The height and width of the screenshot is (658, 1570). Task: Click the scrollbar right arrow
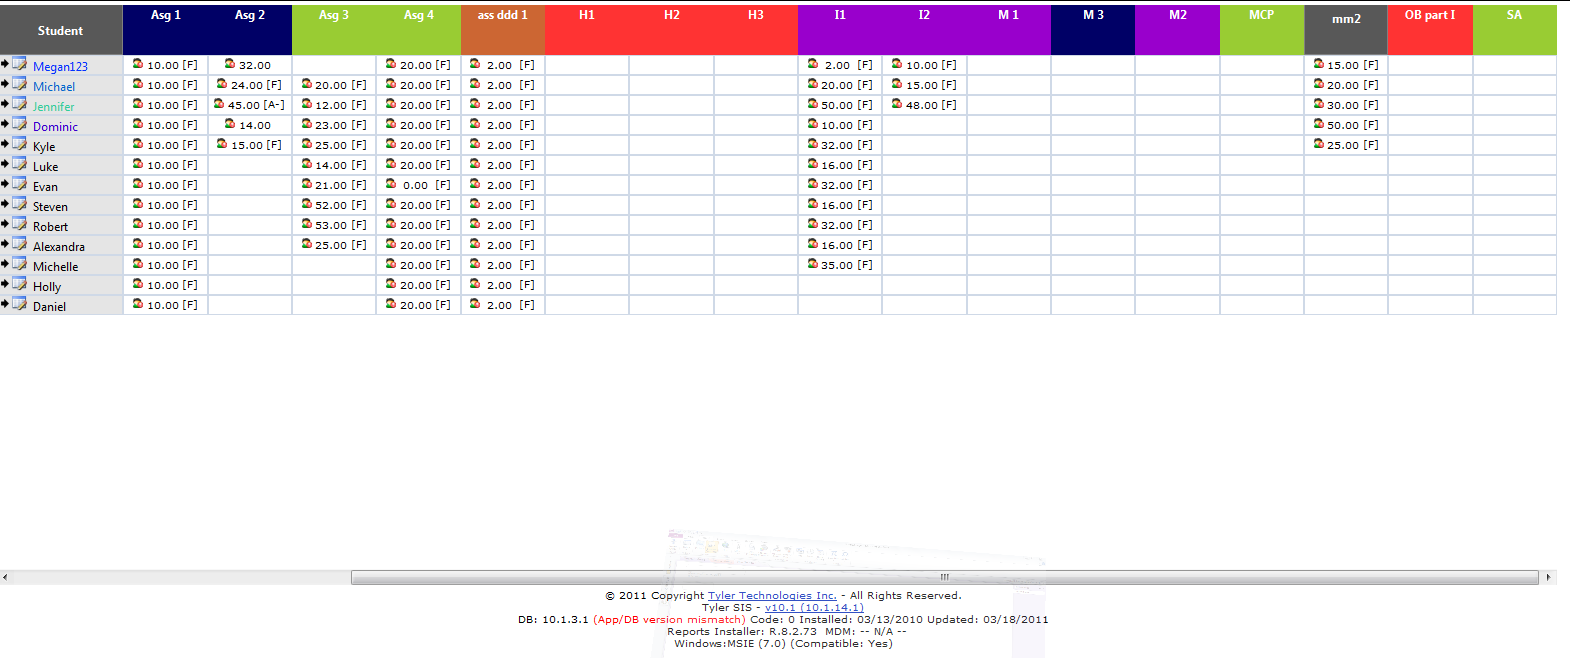[1549, 577]
